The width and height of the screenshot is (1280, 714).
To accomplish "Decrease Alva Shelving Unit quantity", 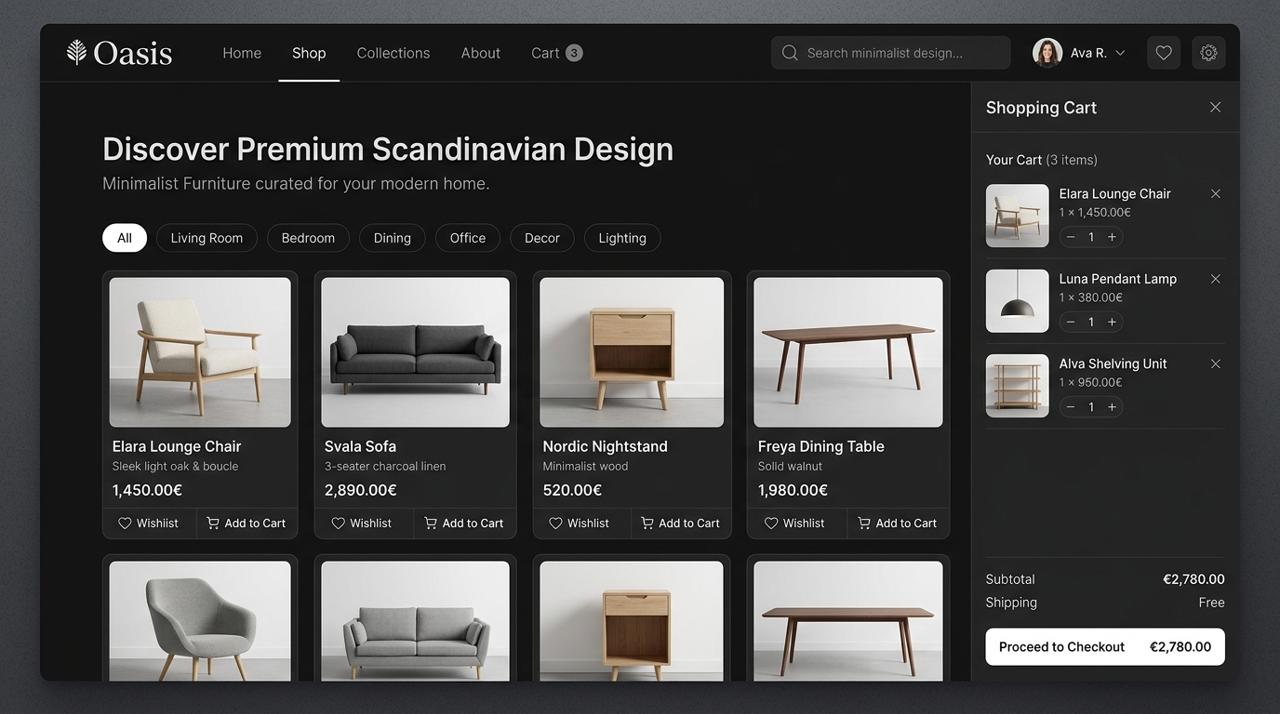I will click(1071, 407).
